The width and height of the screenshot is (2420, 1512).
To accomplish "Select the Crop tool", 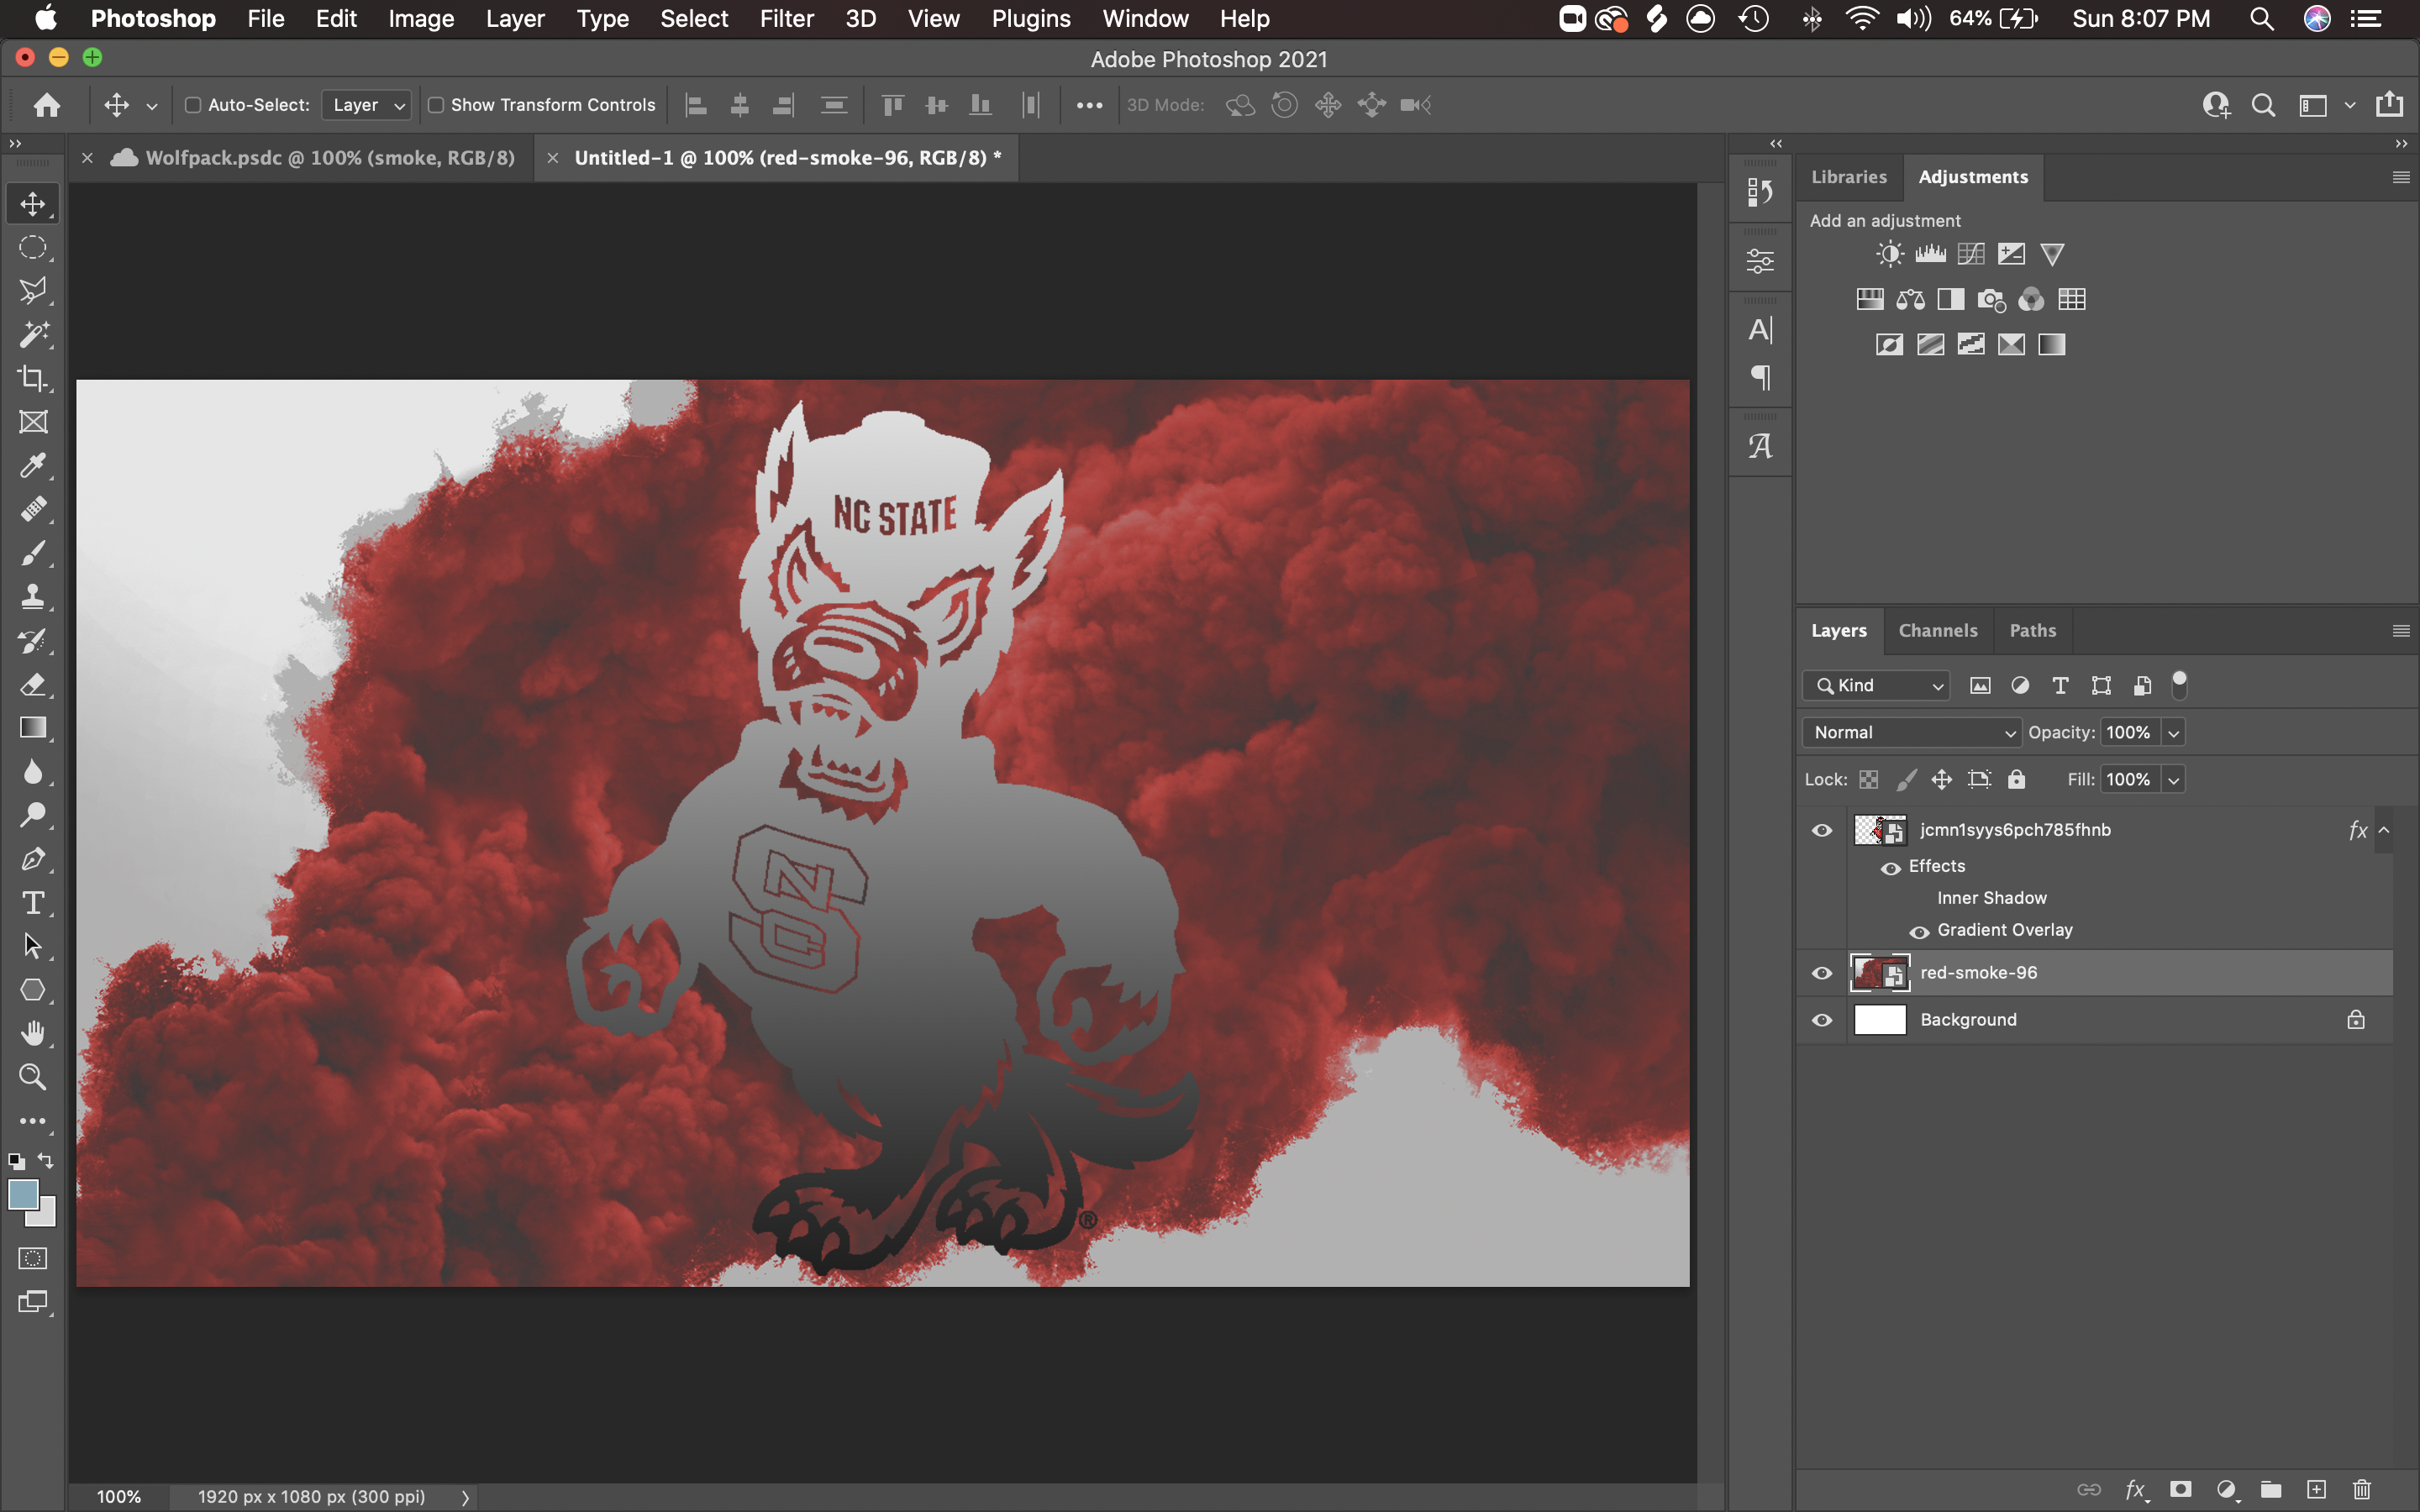I will (33, 378).
